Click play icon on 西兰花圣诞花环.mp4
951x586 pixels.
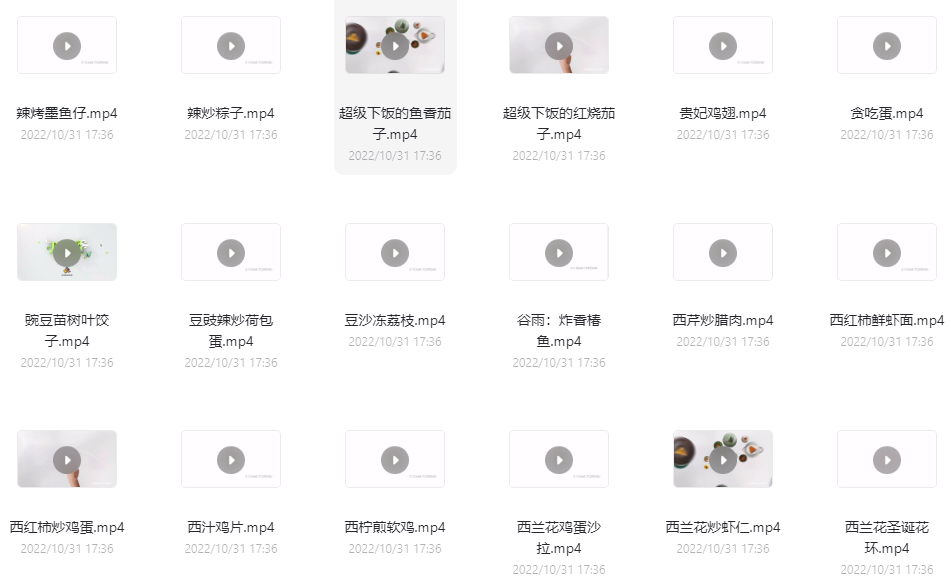(x=887, y=460)
